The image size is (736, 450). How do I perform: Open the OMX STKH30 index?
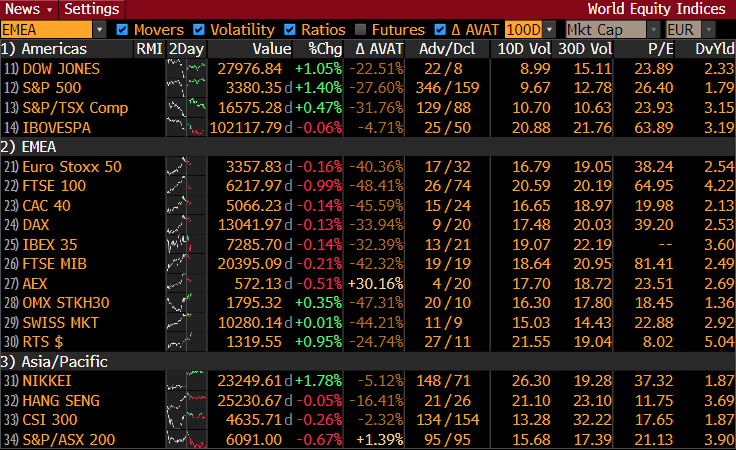click(x=66, y=303)
